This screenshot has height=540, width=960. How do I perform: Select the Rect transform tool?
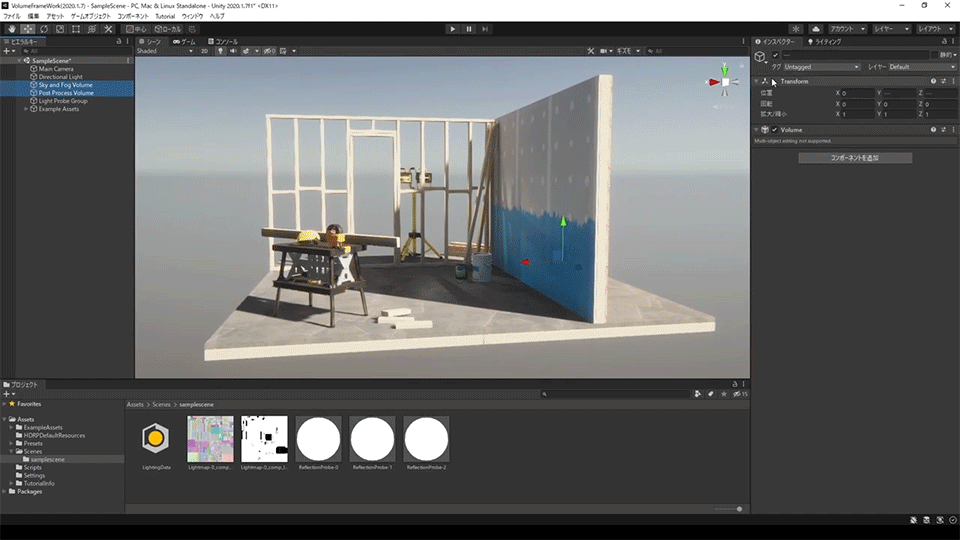[x=76, y=29]
